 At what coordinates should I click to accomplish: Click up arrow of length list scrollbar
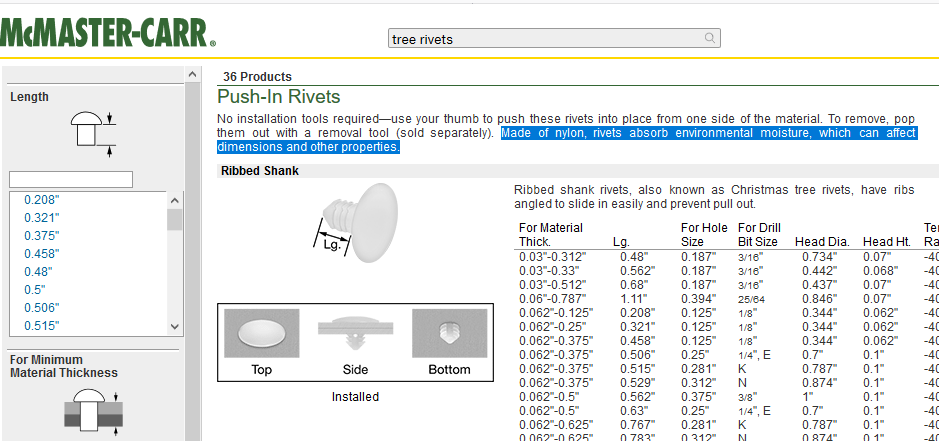175,201
